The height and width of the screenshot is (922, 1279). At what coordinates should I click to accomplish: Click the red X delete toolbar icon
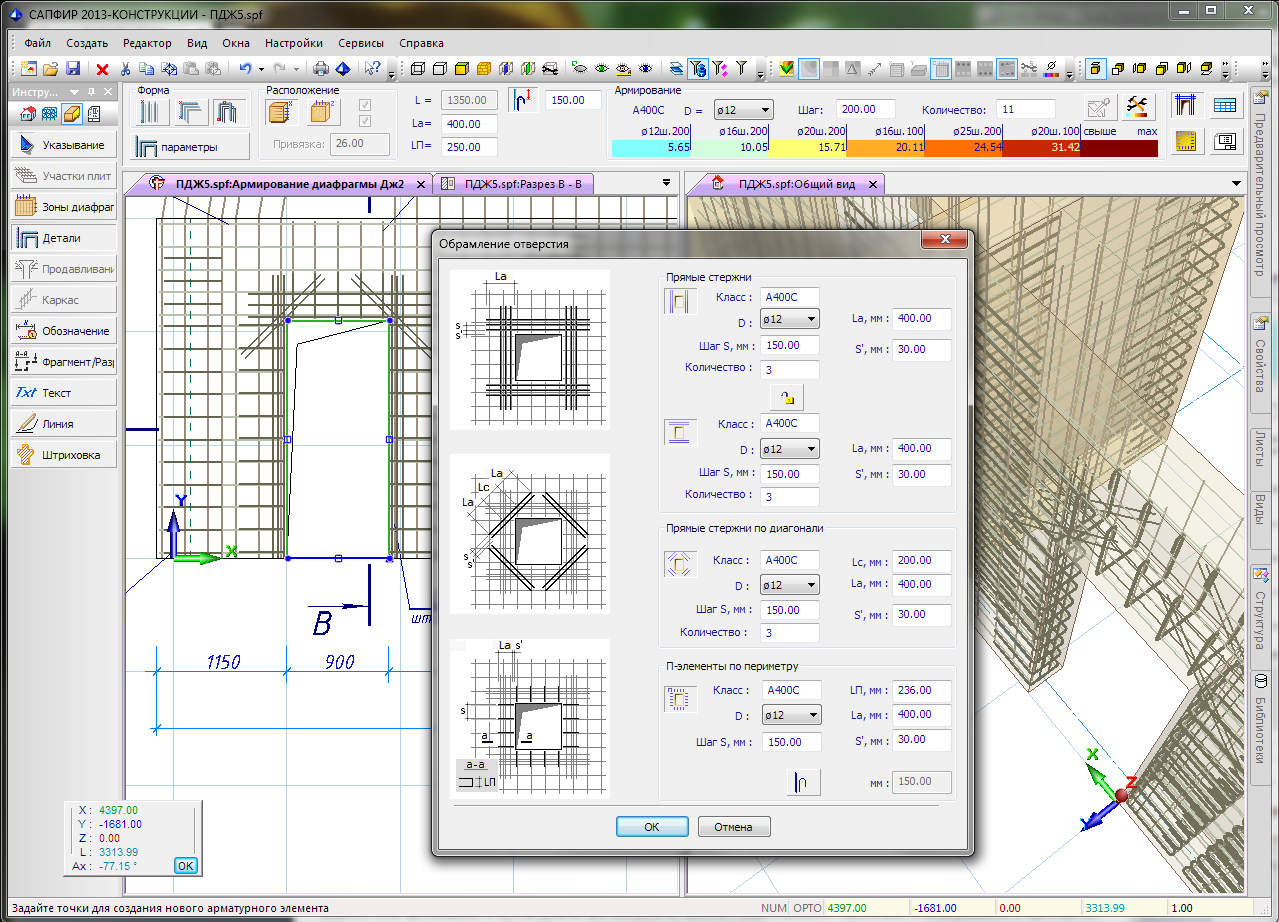[102, 69]
